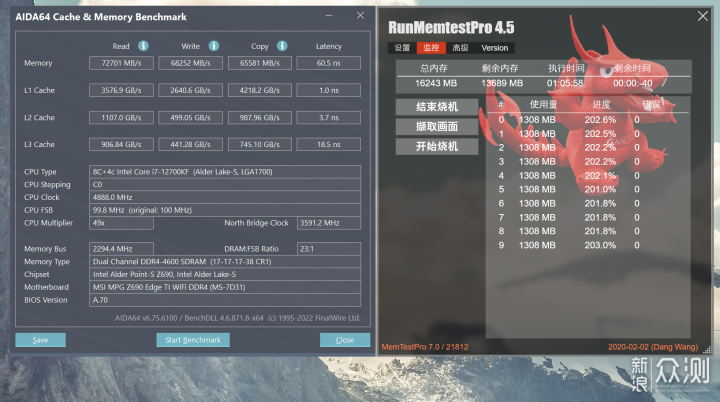Click the Save button in AIDA64
The width and height of the screenshot is (720, 402).
(40, 340)
